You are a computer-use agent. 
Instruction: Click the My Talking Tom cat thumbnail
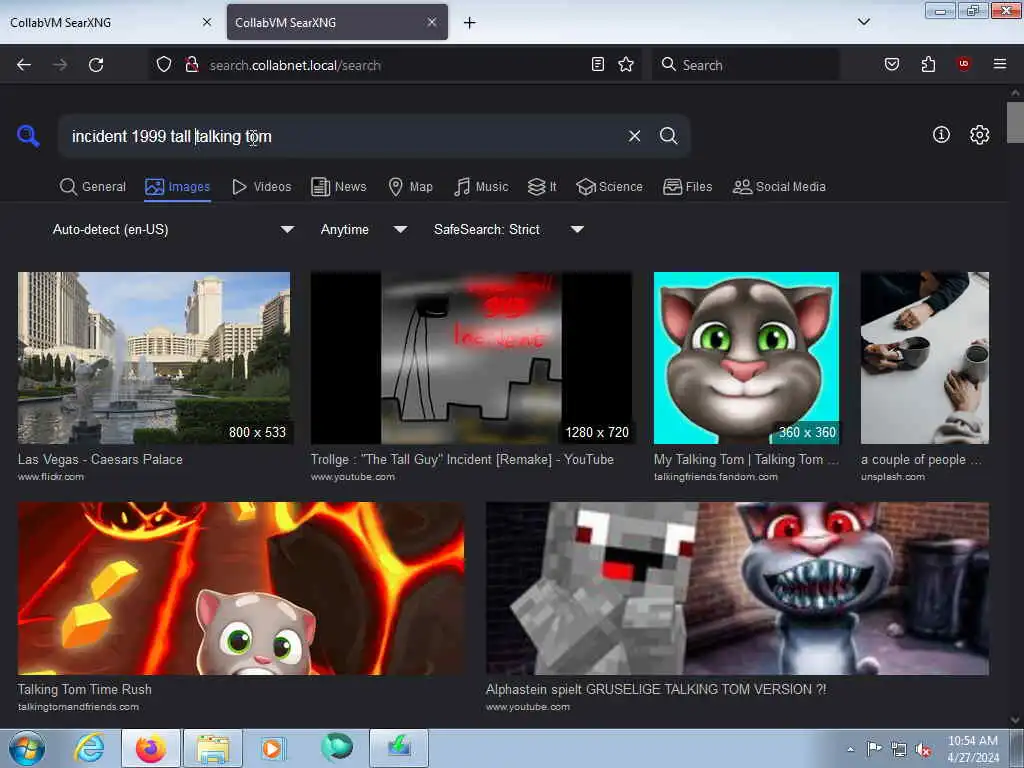[746, 358]
